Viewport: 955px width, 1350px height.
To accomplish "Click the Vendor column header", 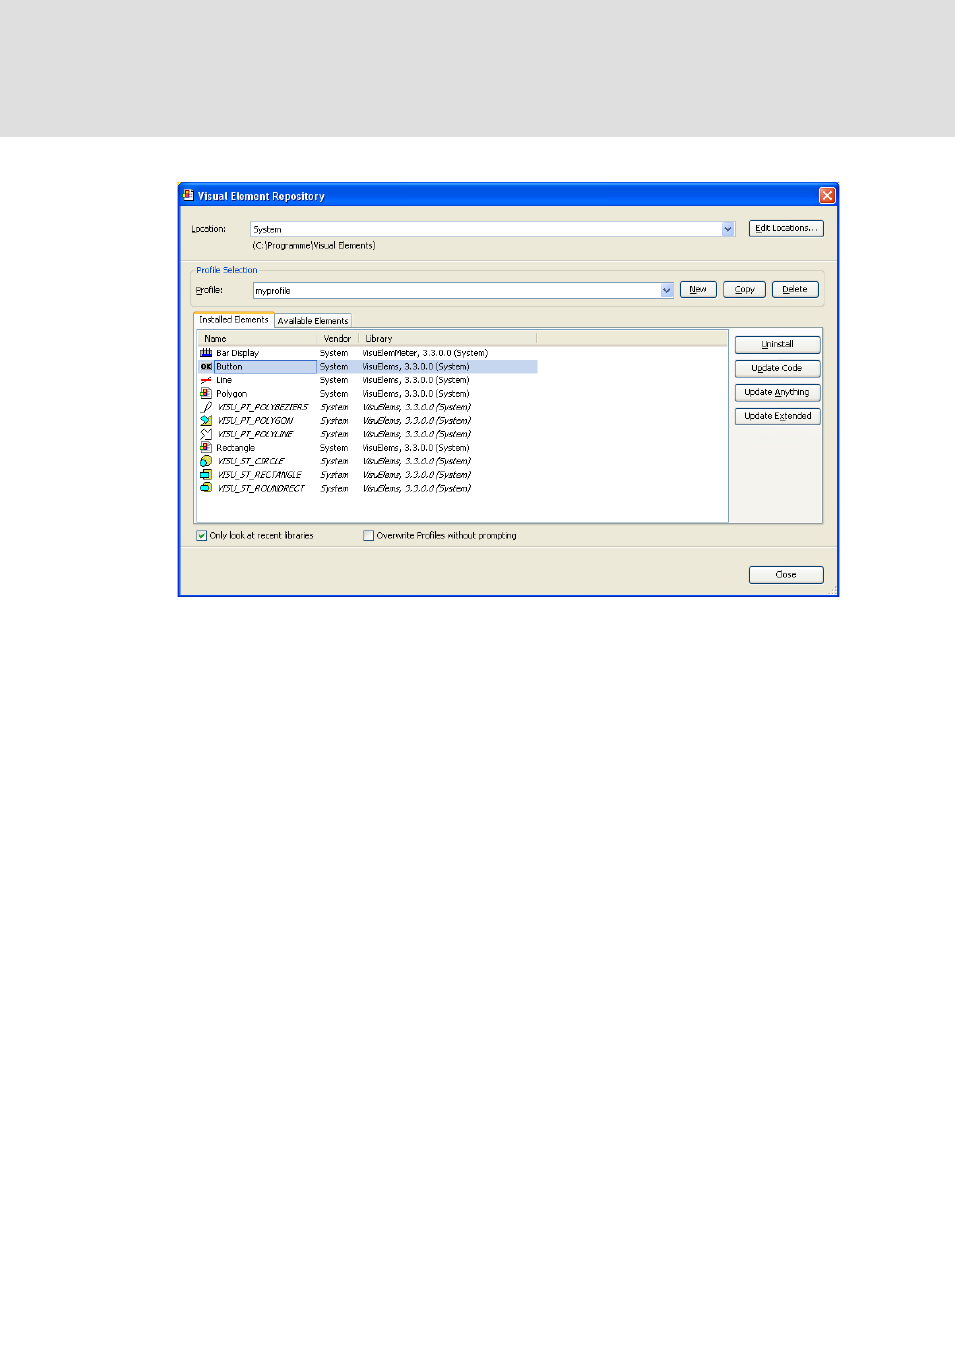I will click(x=338, y=339).
